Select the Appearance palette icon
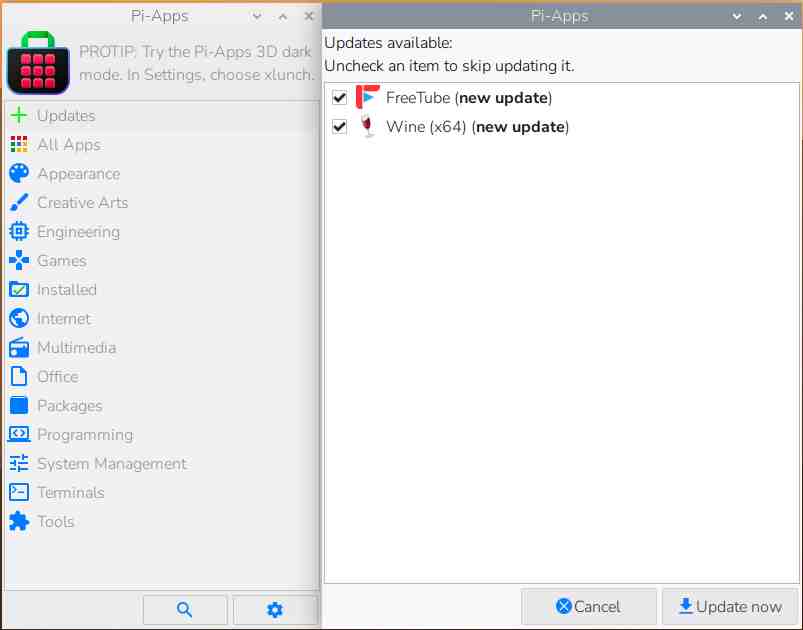803x630 pixels. [x=19, y=174]
